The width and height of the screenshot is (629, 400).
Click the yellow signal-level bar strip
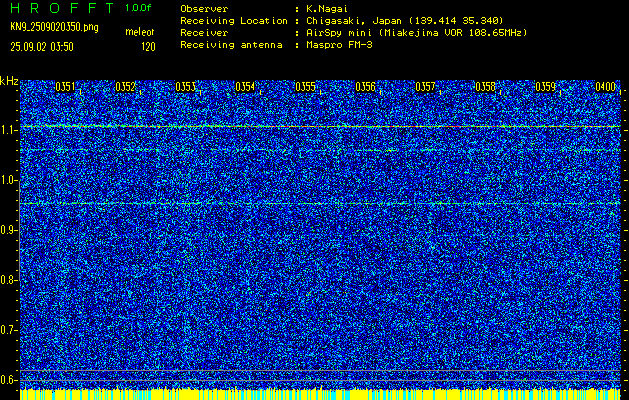click(320, 394)
